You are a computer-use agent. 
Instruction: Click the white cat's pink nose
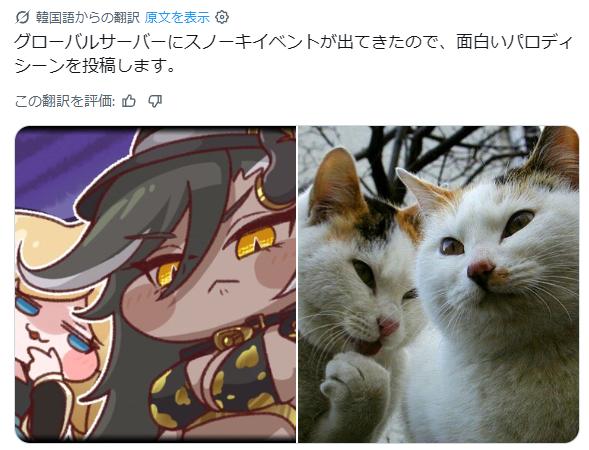(481, 269)
